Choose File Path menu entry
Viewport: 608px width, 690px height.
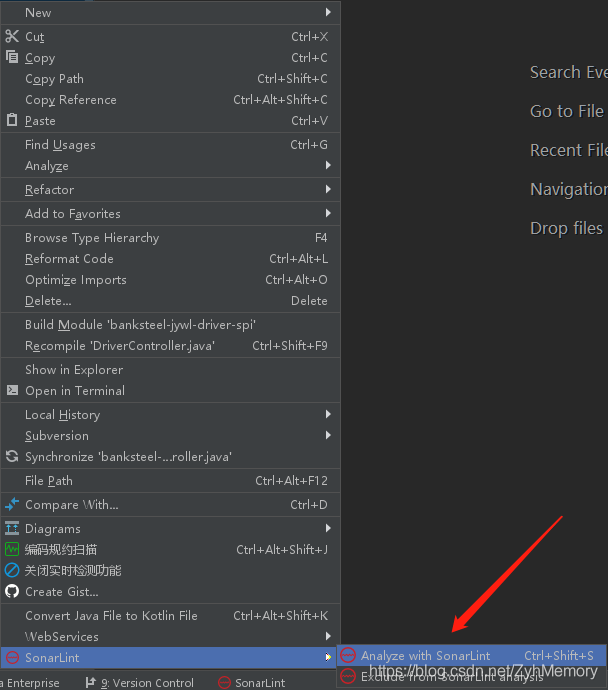171,481
